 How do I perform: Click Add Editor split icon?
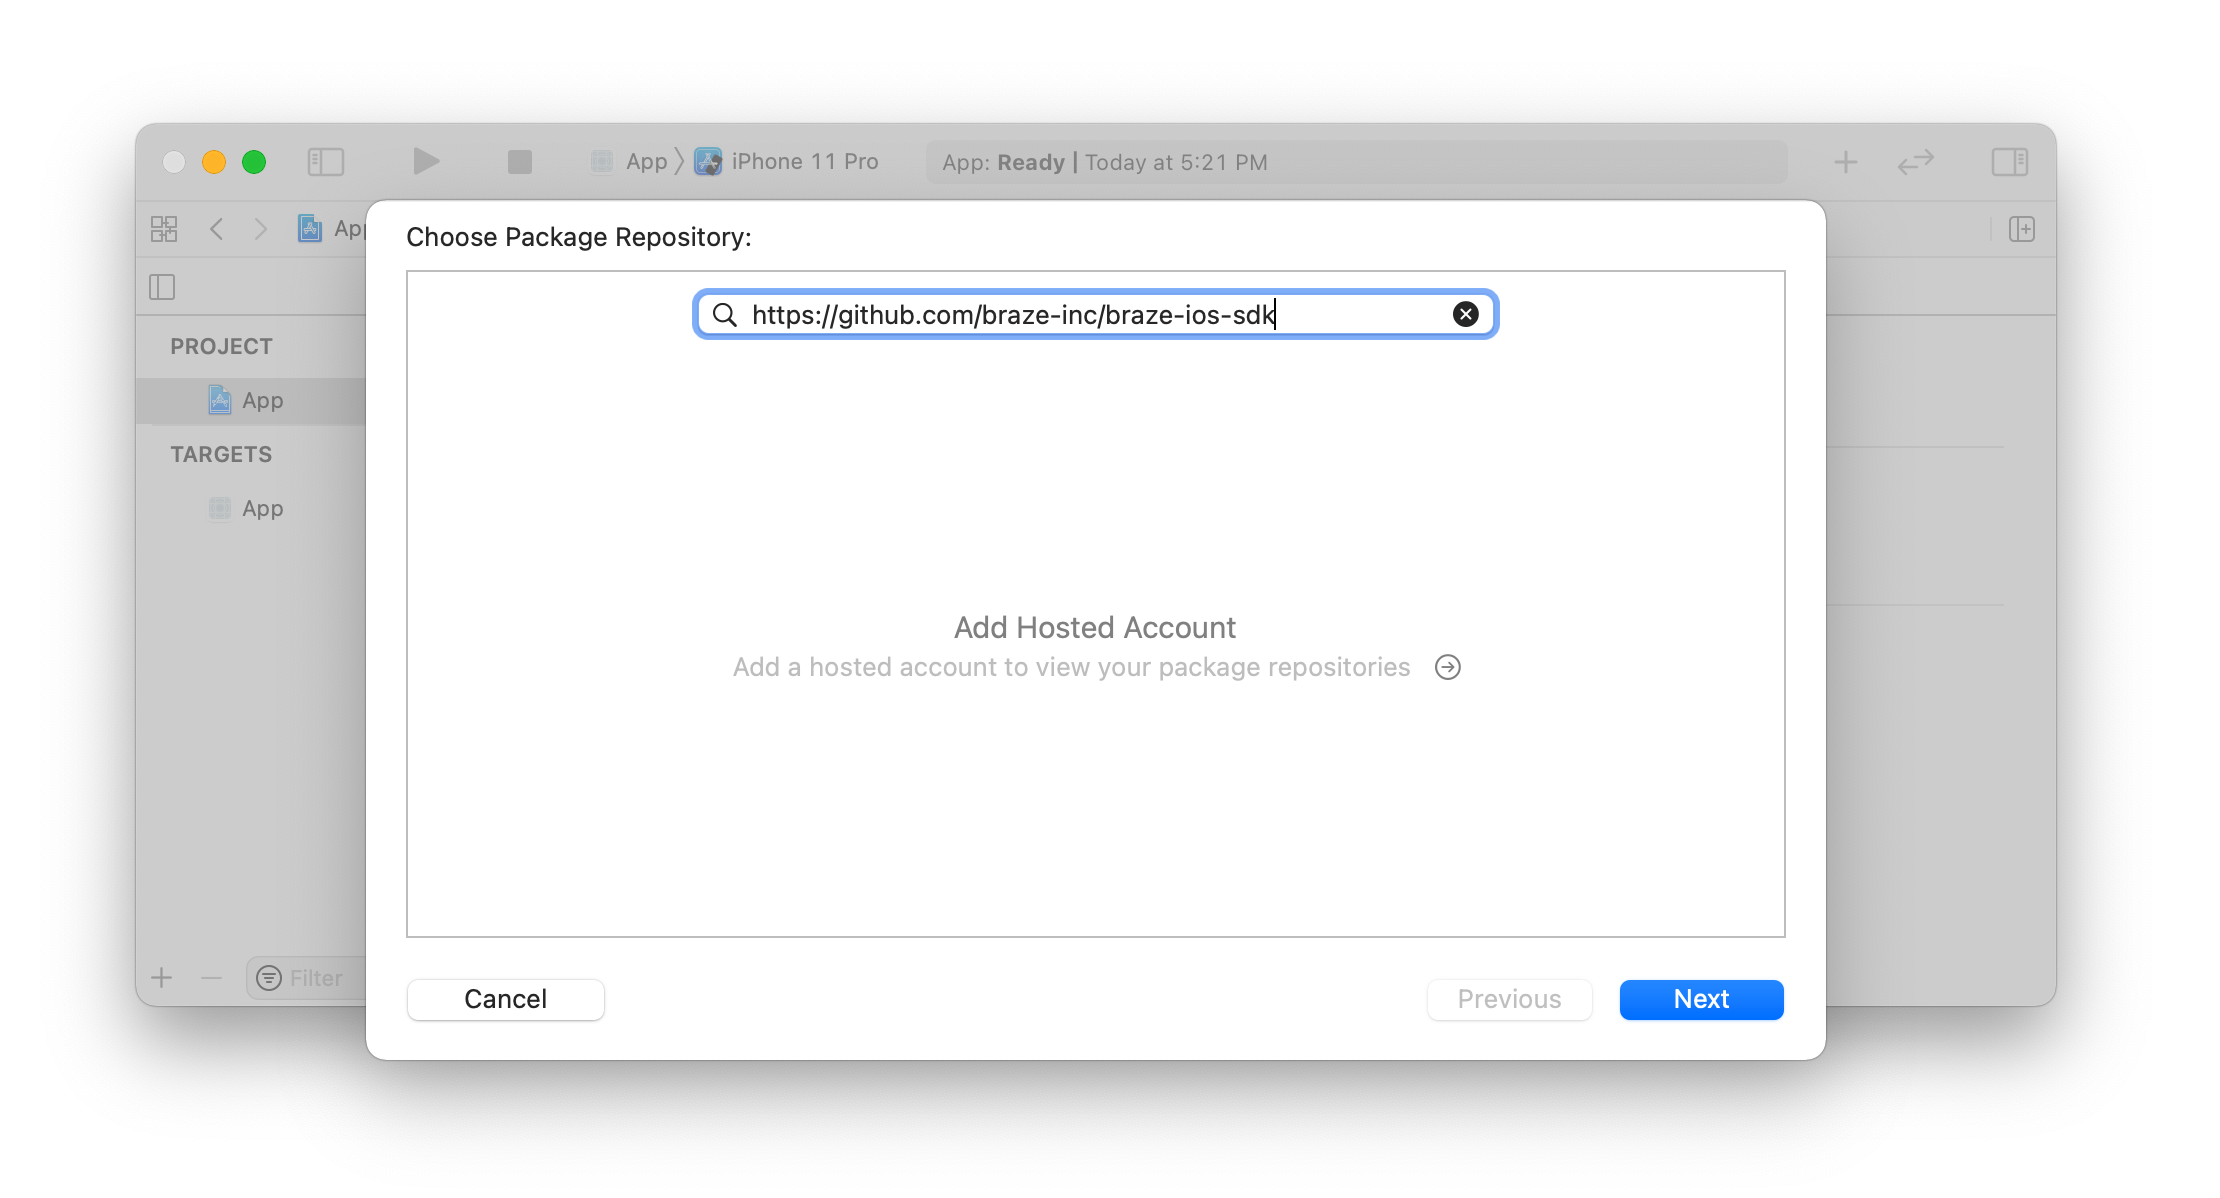coord(2022,229)
